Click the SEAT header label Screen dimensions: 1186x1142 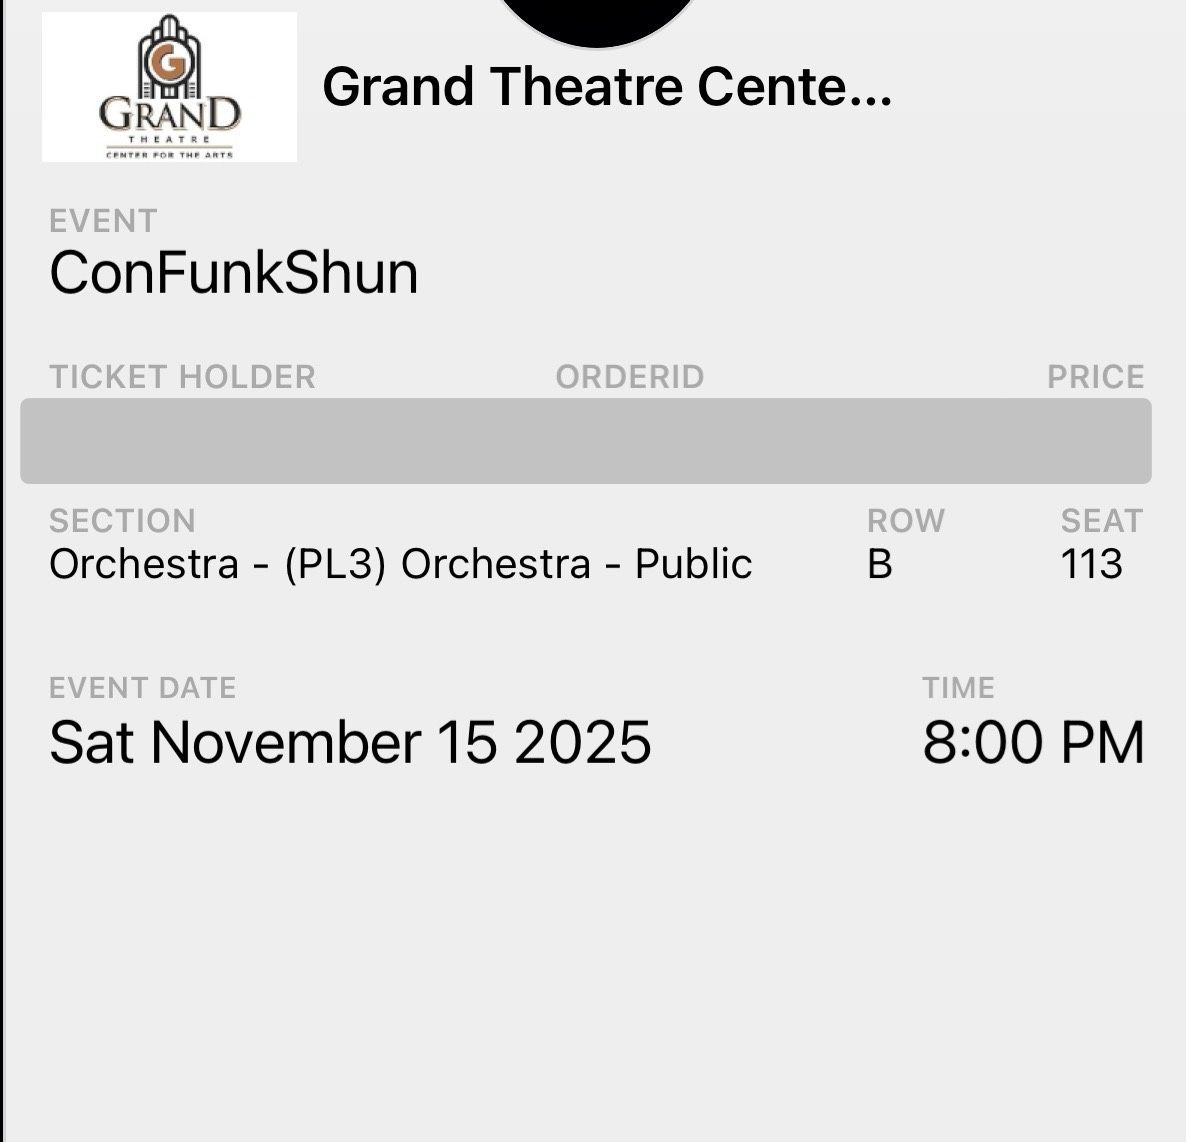pyautogui.click(x=1103, y=520)
